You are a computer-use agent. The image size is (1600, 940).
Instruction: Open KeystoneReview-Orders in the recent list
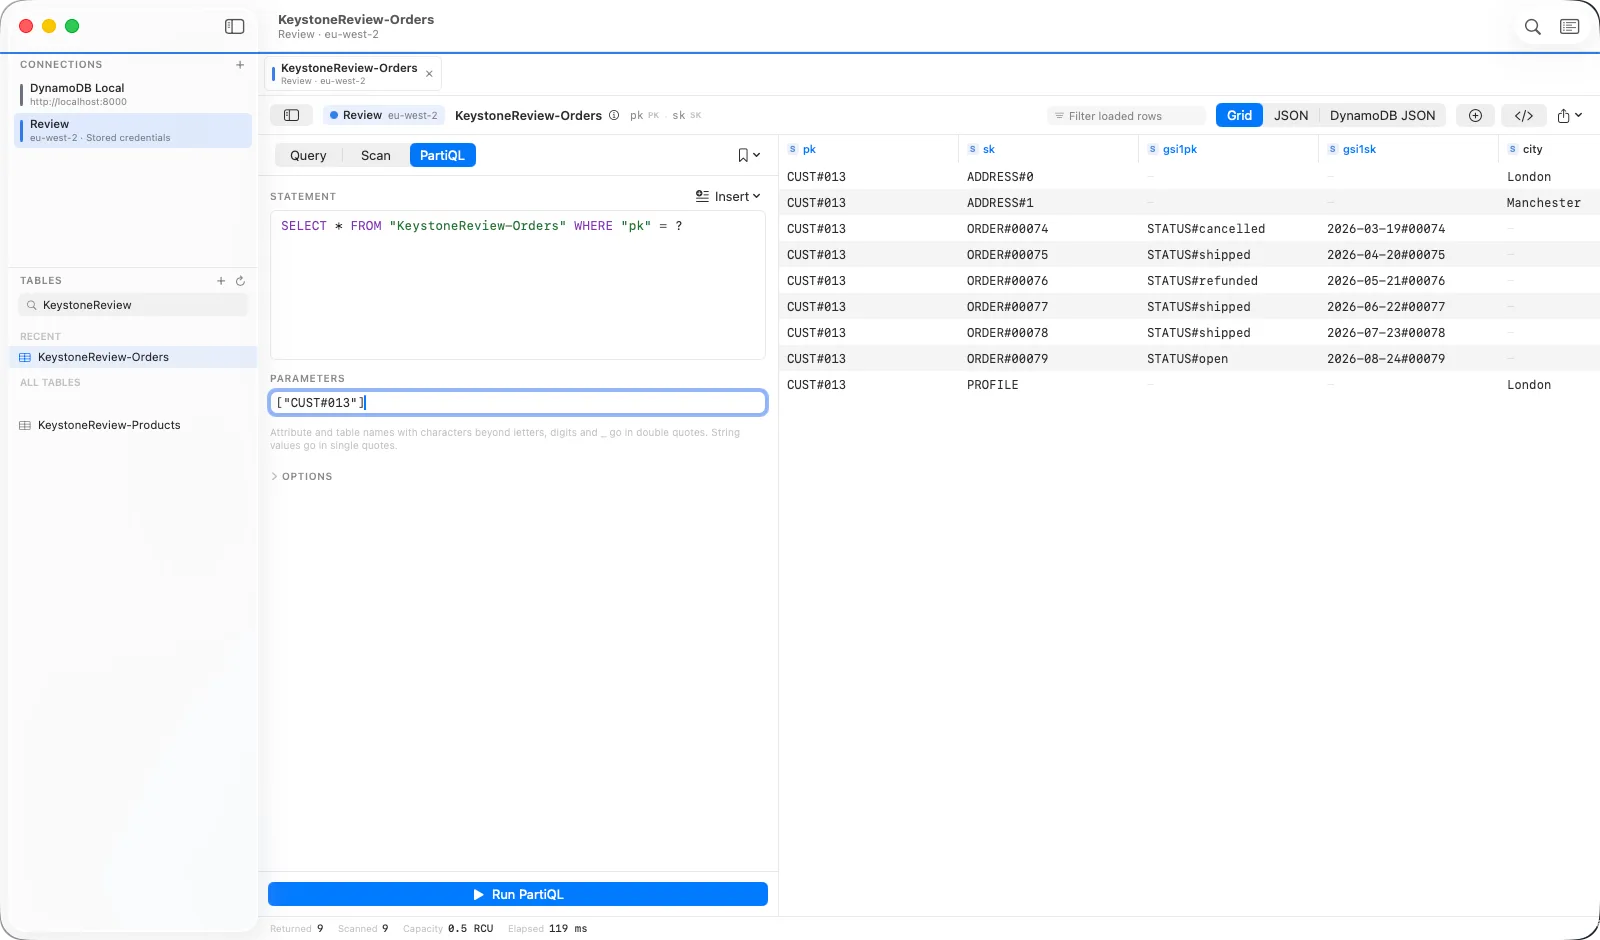[x=133, y=357]
